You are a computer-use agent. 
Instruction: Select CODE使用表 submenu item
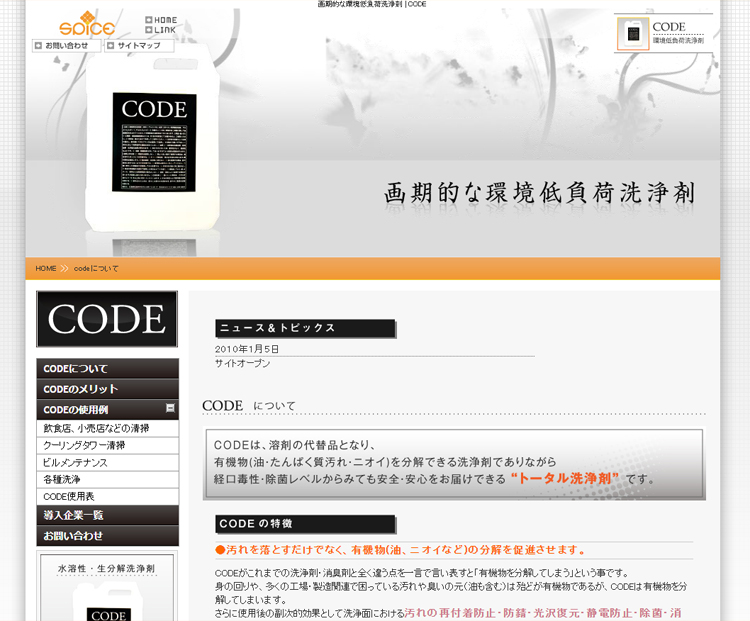point(108,497)
